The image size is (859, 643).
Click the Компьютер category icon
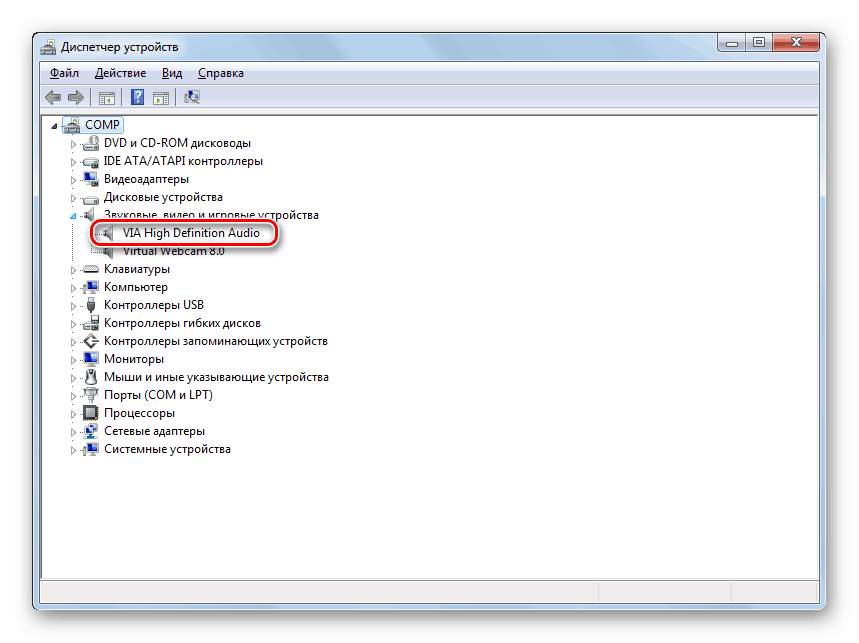91,287
